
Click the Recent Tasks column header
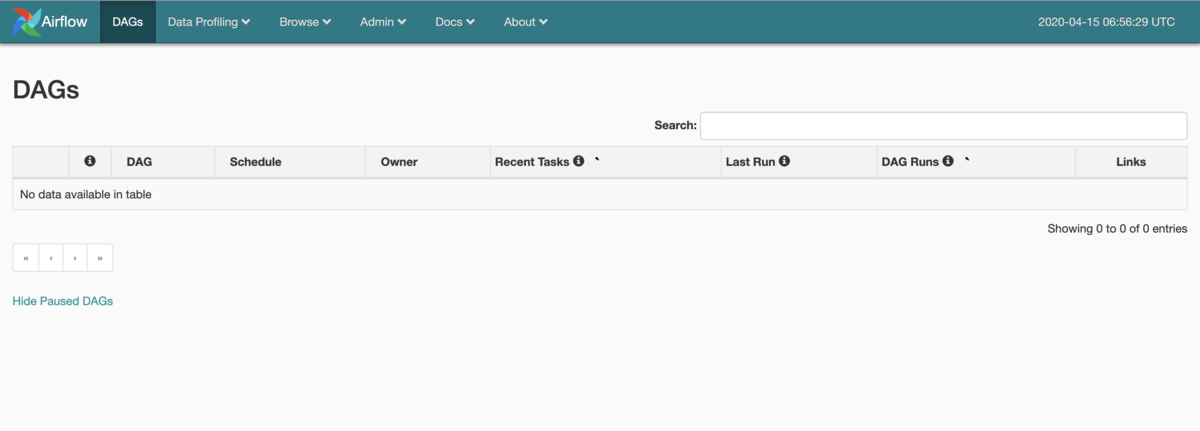pos(606,162)
